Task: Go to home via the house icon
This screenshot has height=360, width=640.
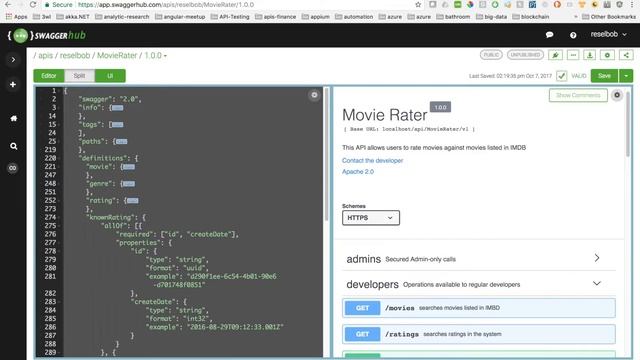Action: click(x=13, y=118)
